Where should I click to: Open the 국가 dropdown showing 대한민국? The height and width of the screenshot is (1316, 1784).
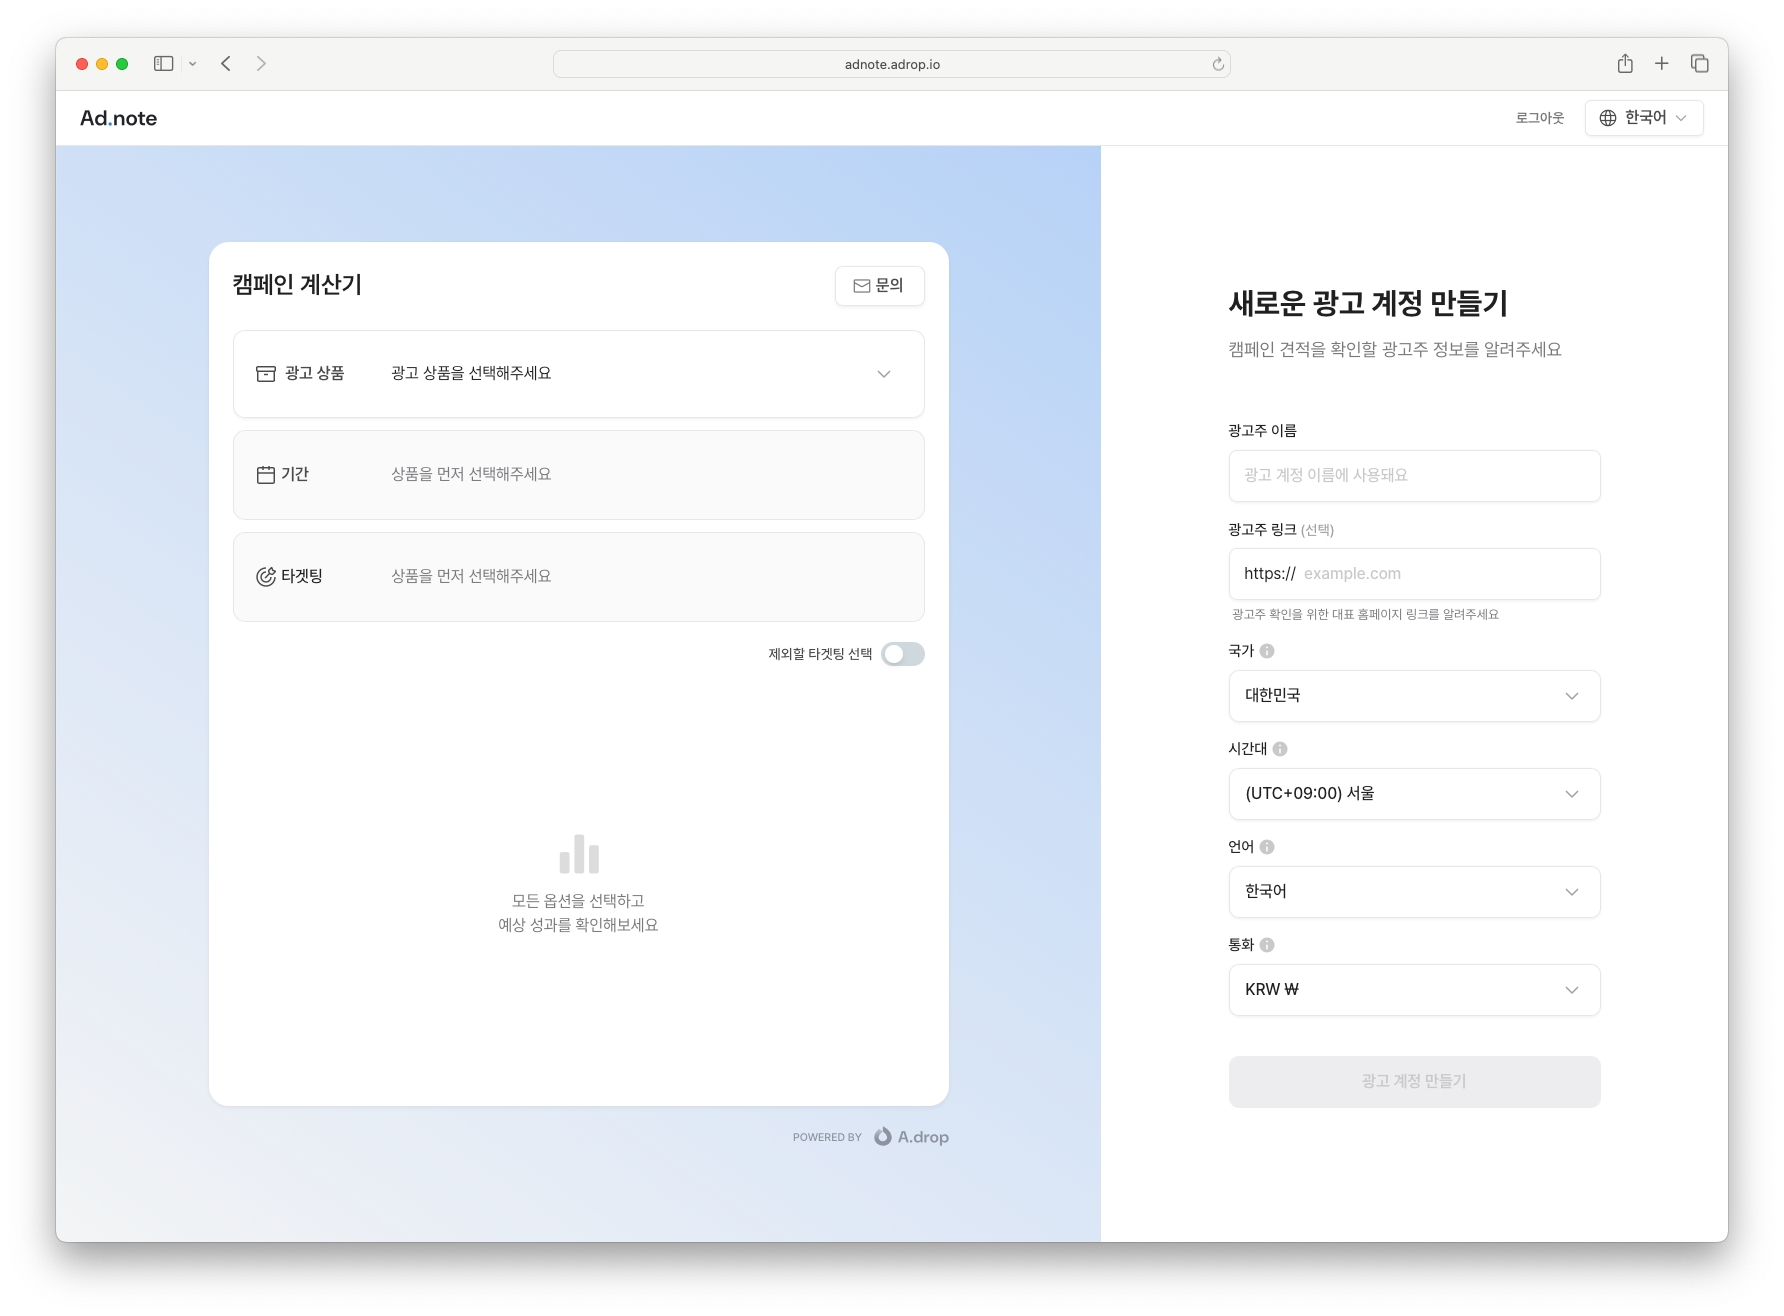pyautogui.click(x=1413, y=696)
